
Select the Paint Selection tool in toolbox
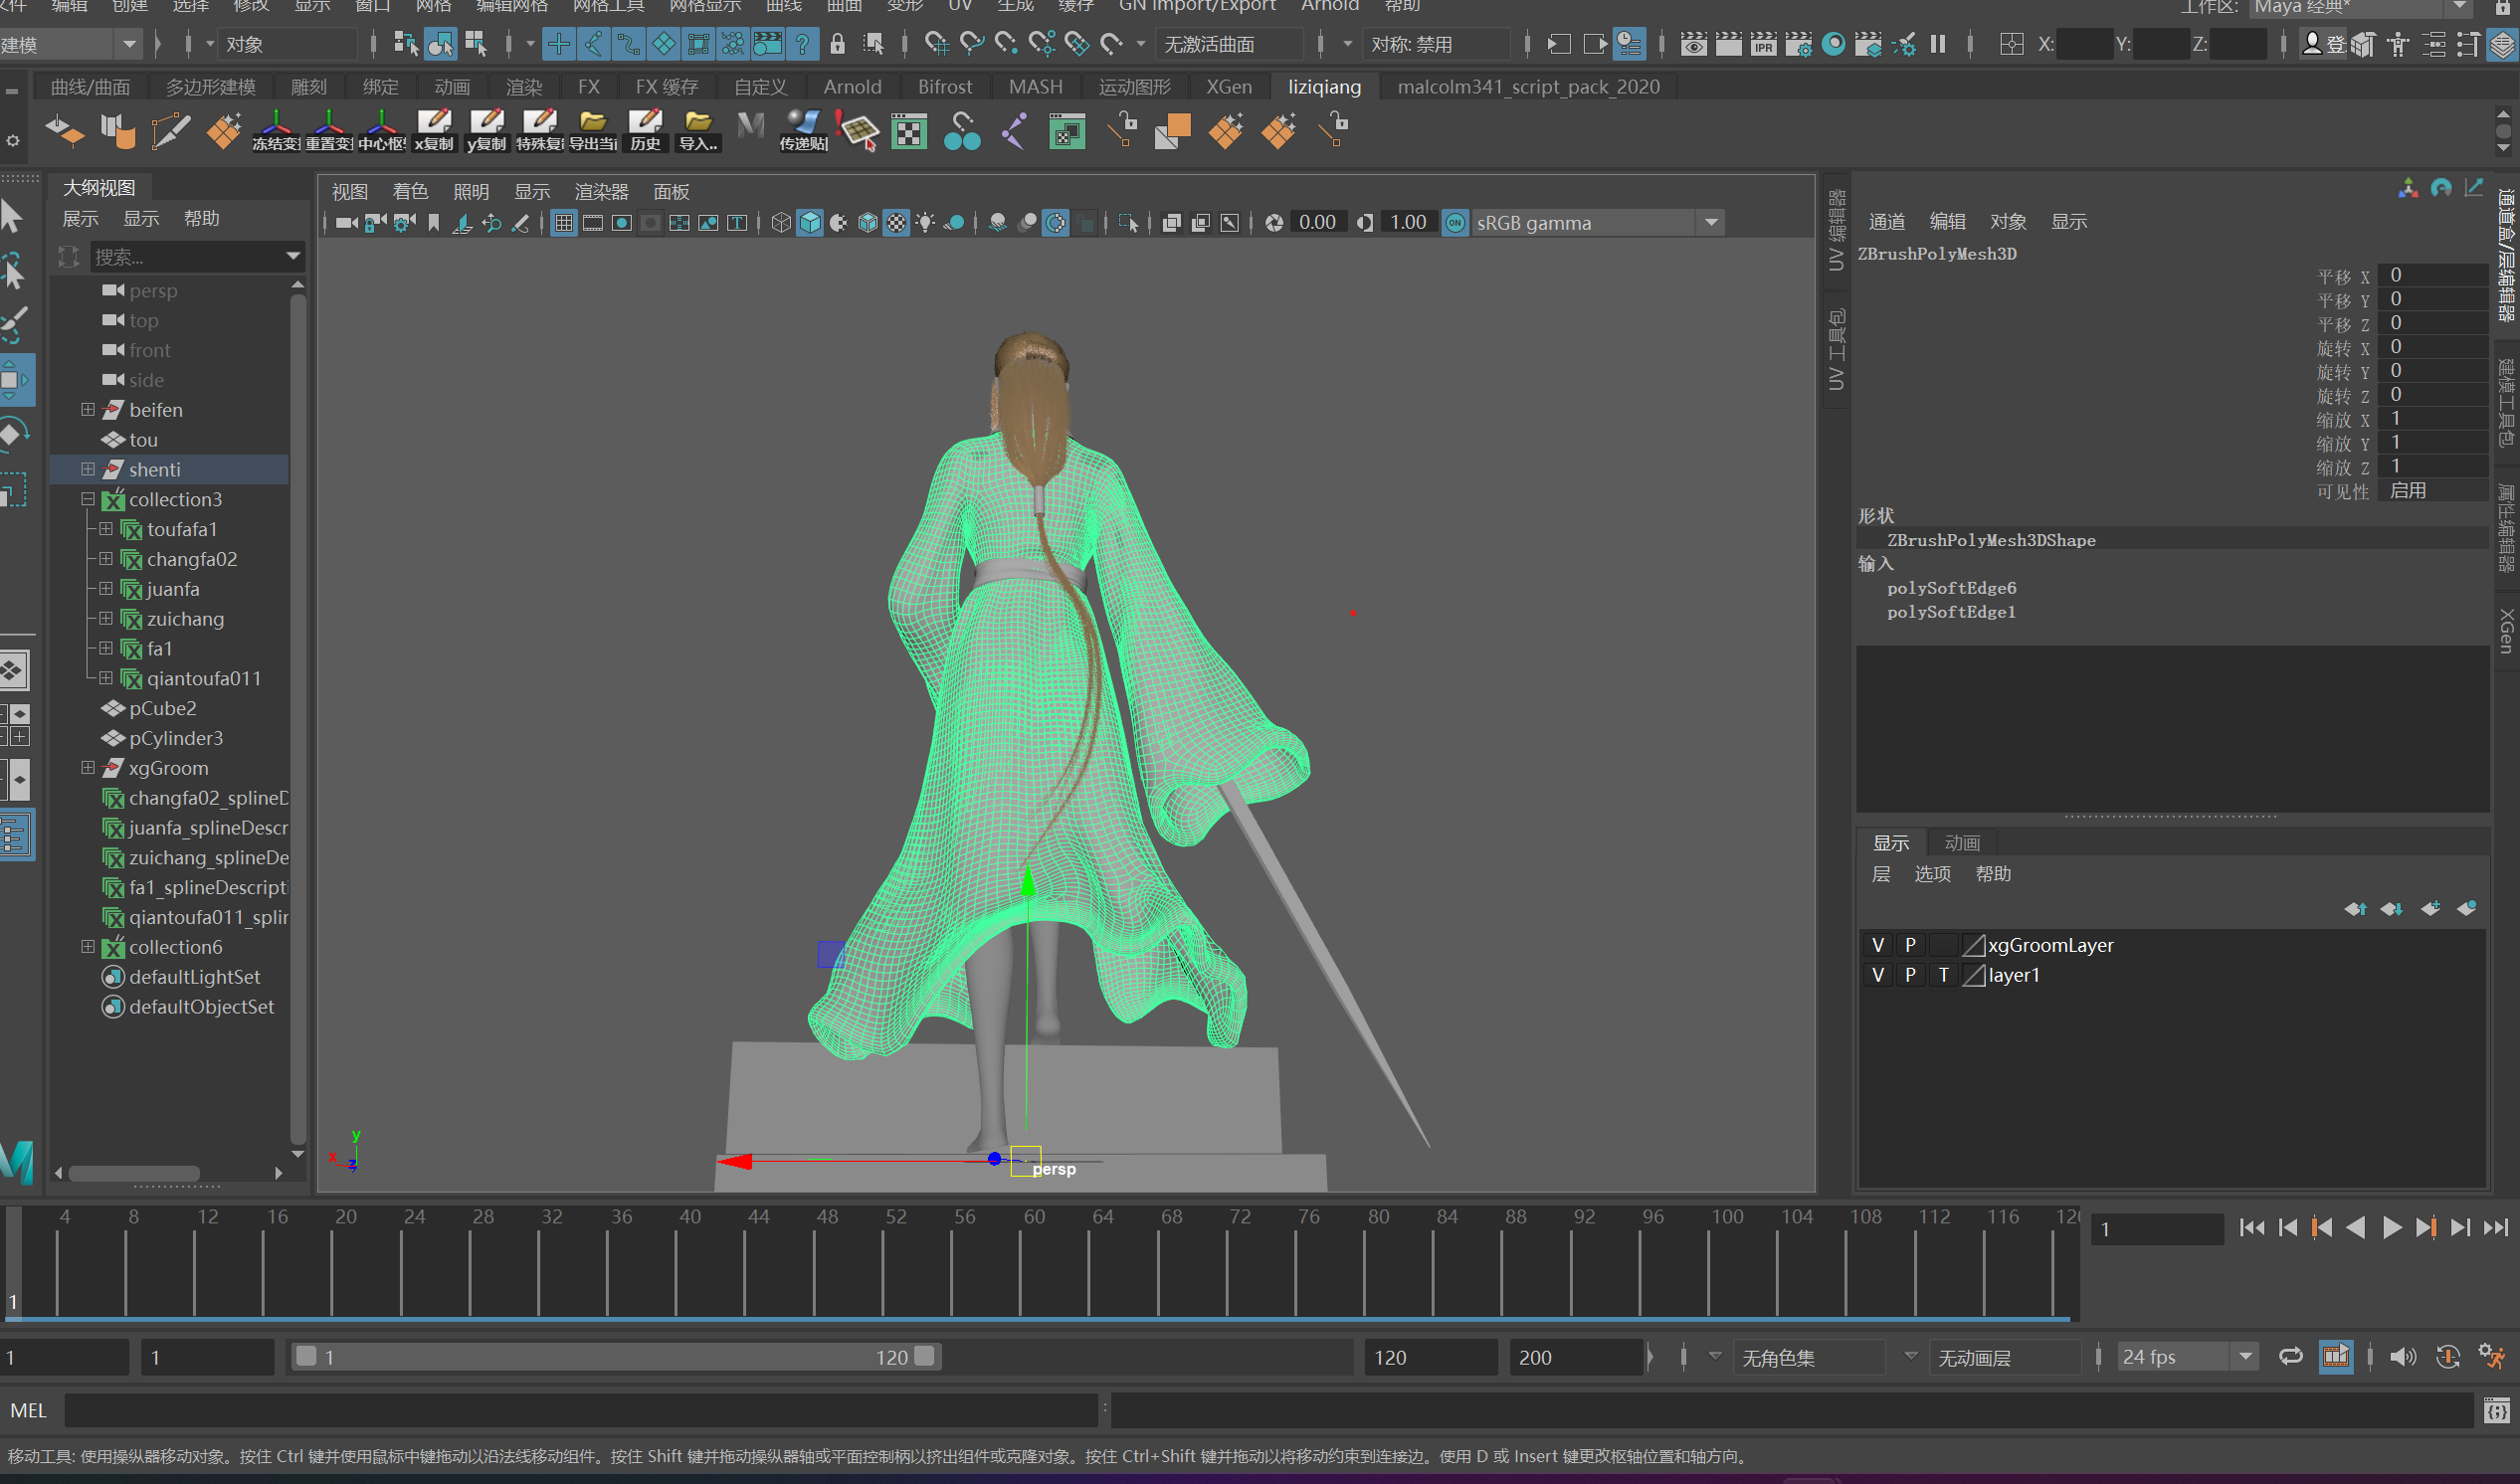pos(14,324)
